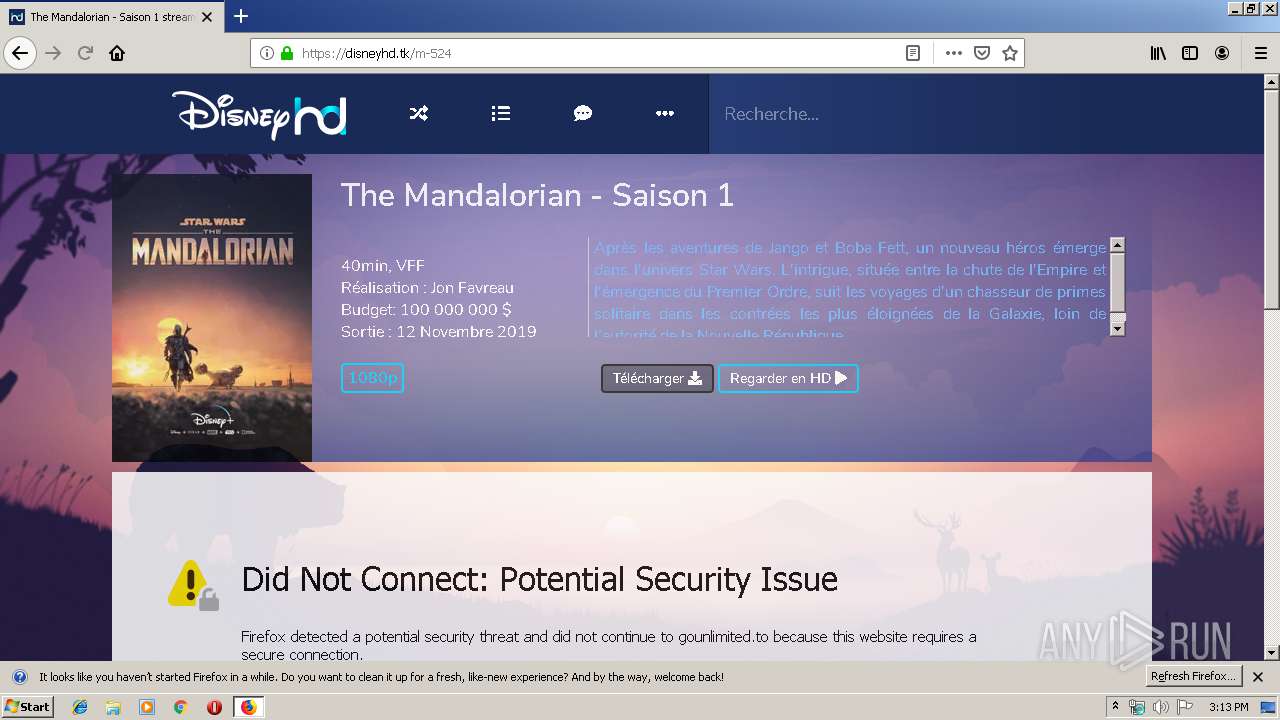This screenshot has width=1280, height=720.
Task: Close The Mandalorian tab
Action: point(207,17)
